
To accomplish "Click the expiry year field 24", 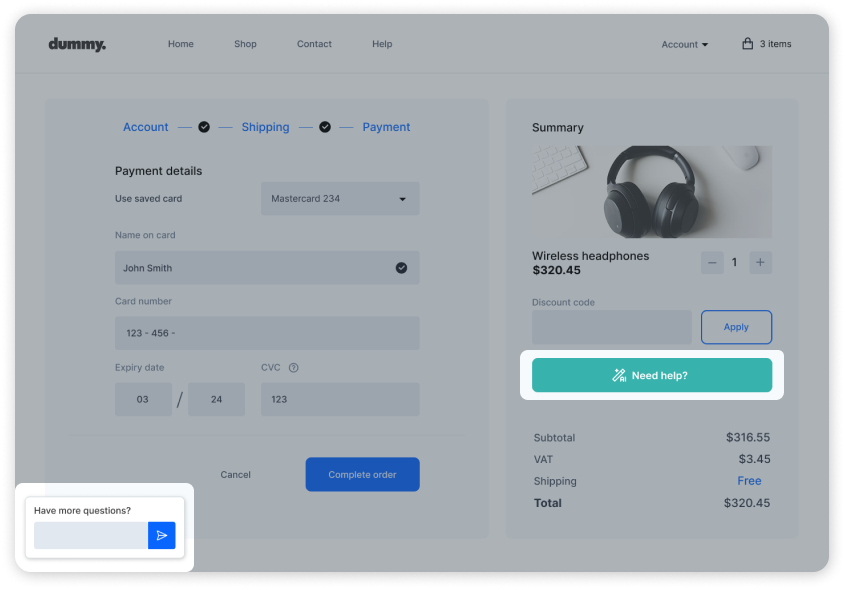I will pyautogui.click(x=216, y=399).
